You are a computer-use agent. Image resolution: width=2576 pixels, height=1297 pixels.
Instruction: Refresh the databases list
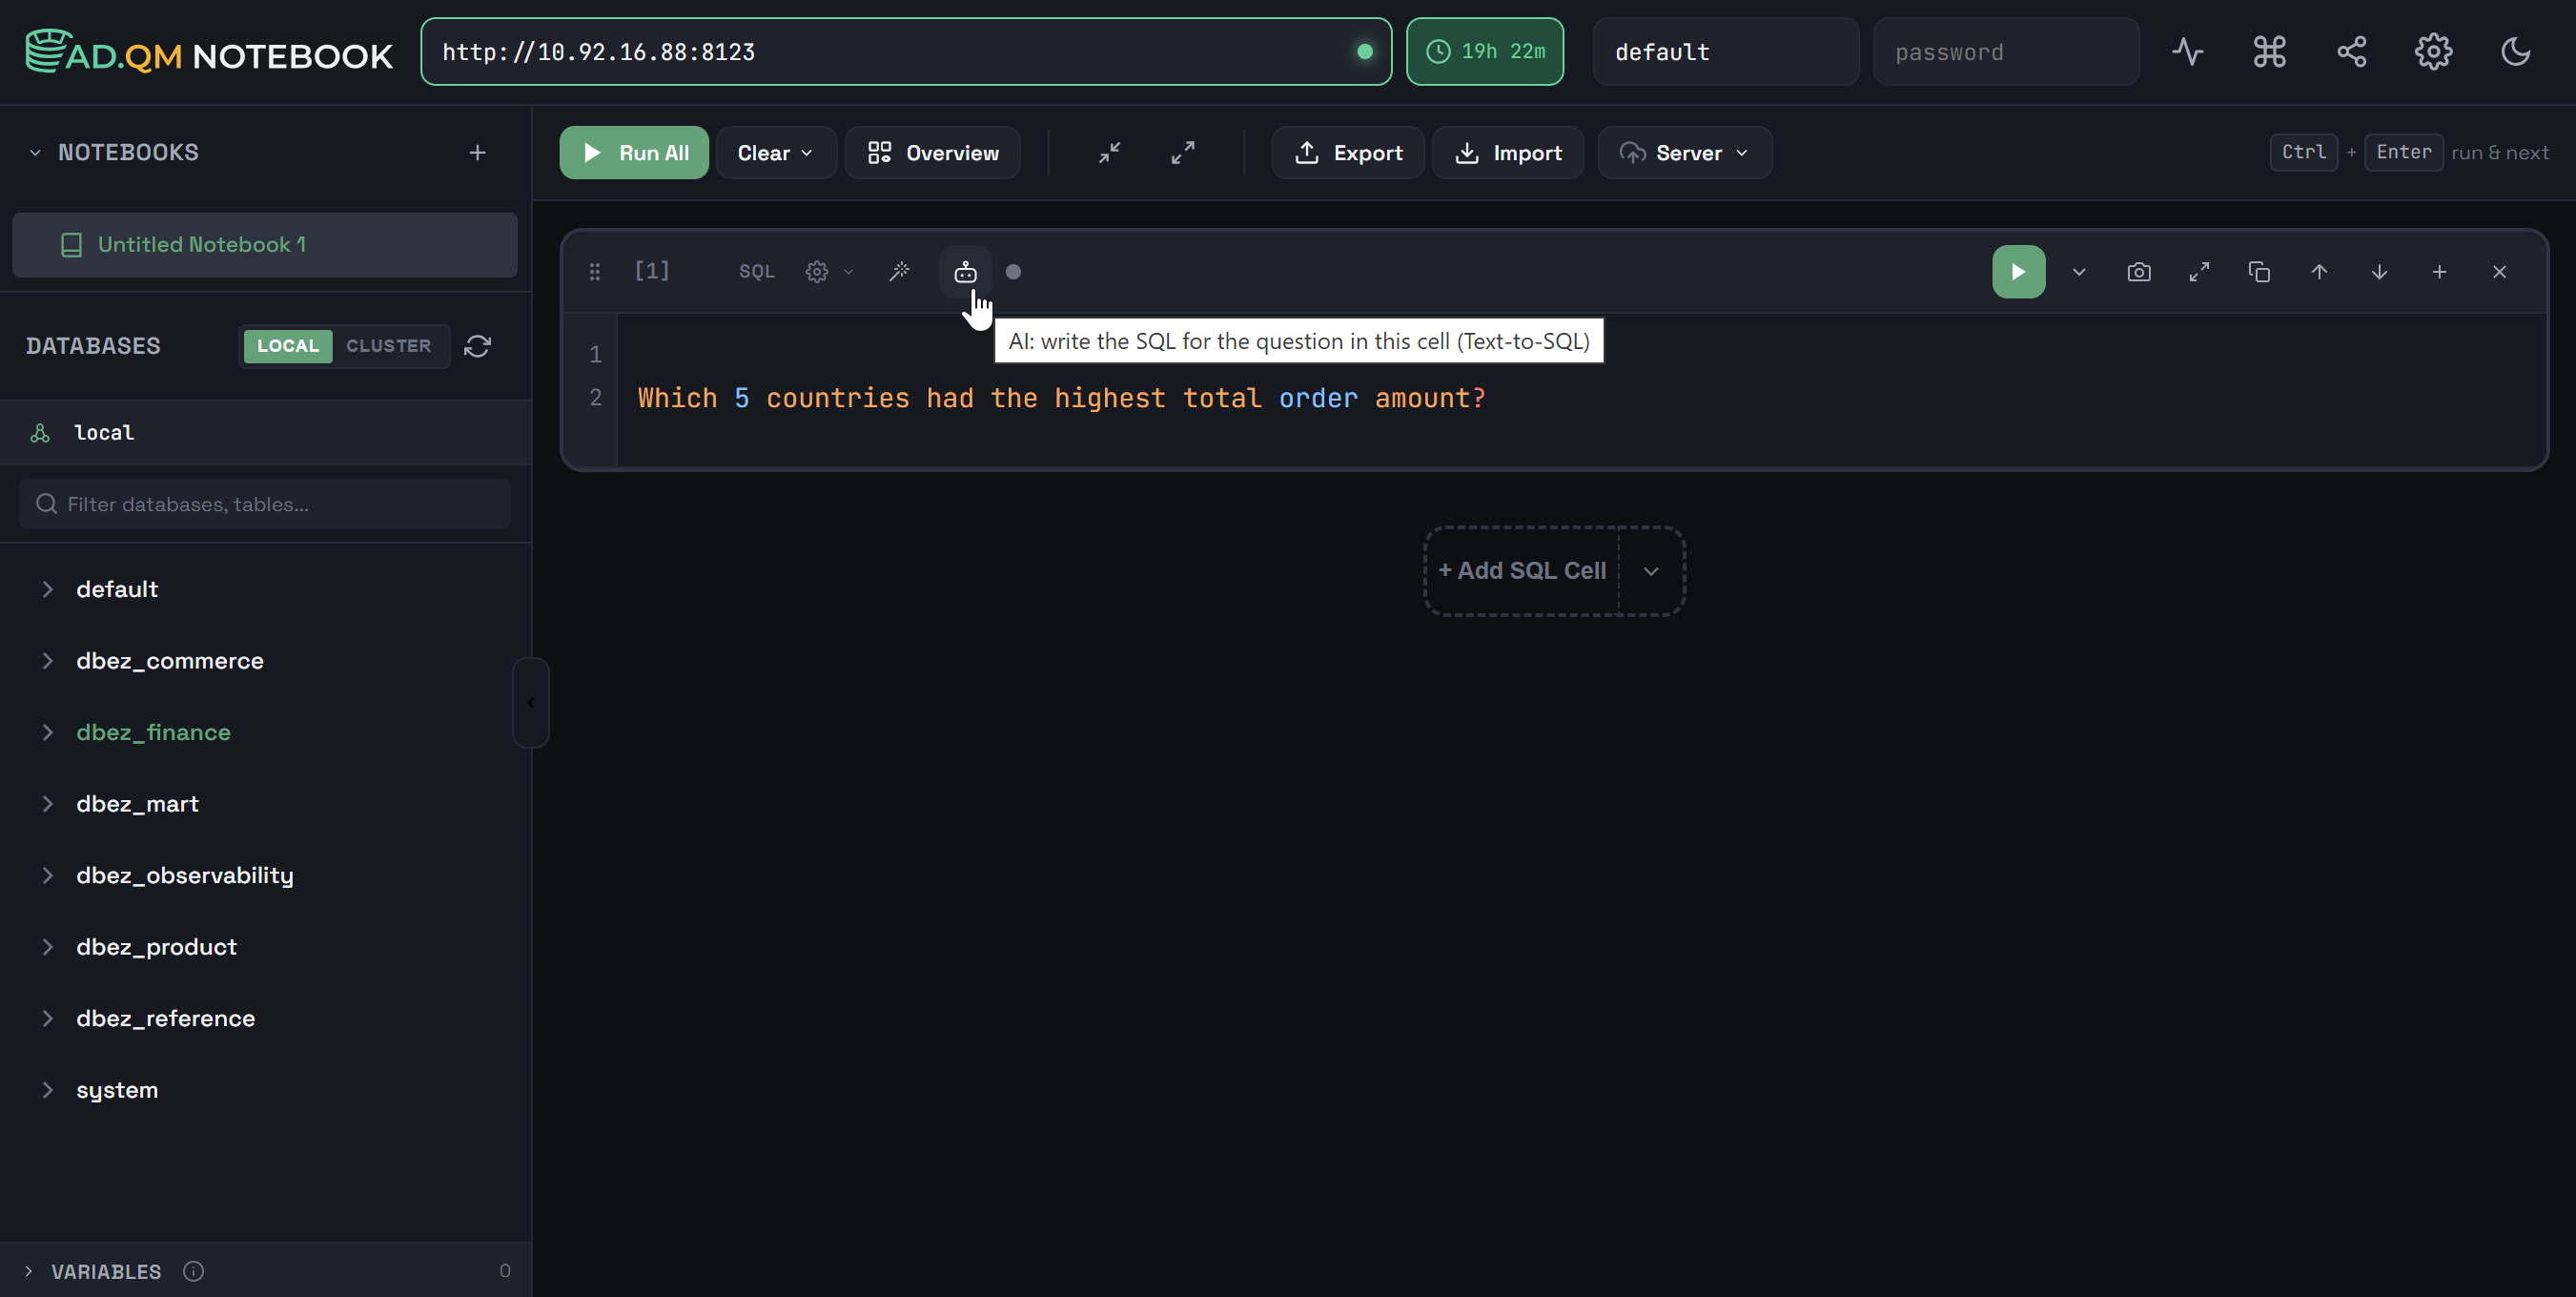point(477,346)
